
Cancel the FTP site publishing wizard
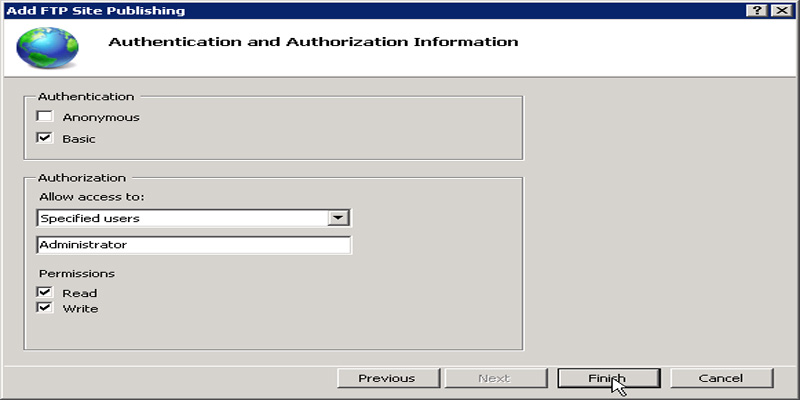click(721, 378)
